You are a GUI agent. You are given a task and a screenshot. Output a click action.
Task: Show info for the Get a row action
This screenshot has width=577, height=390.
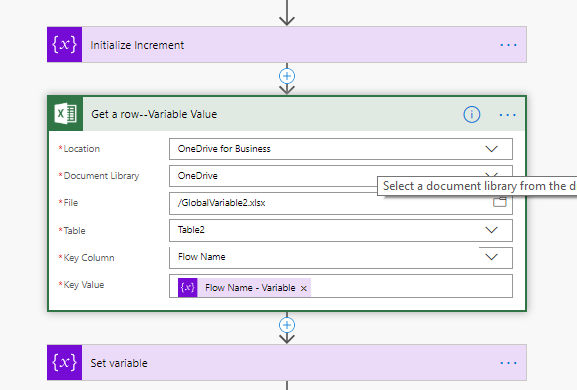pos(471,114)
